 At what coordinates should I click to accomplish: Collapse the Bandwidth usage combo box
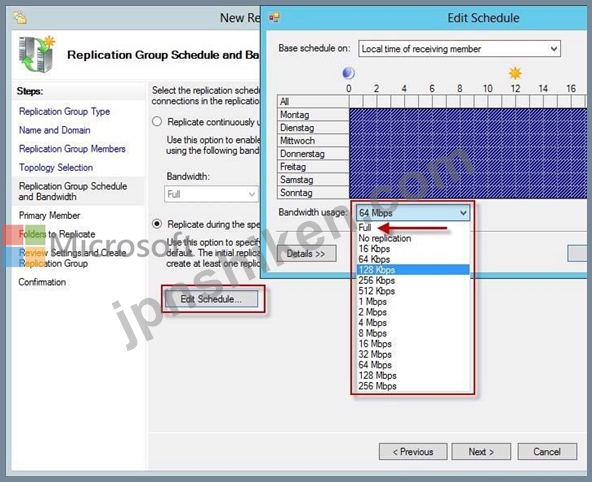413,213
